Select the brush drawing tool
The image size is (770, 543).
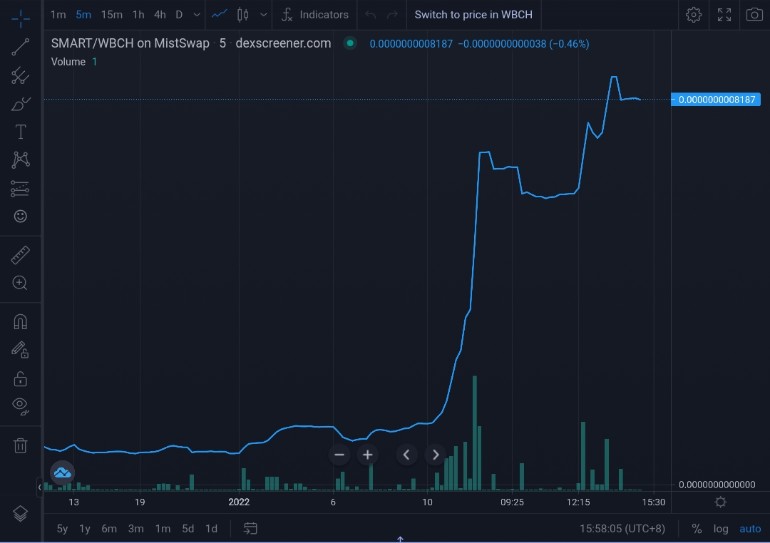(x=21, y=104)
